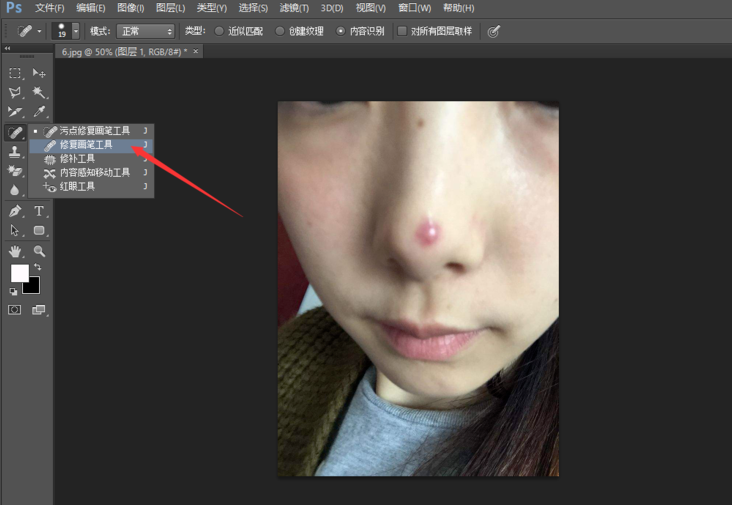
Task: Select the 创建纹理 radio option
Action: tap(280, 31)
